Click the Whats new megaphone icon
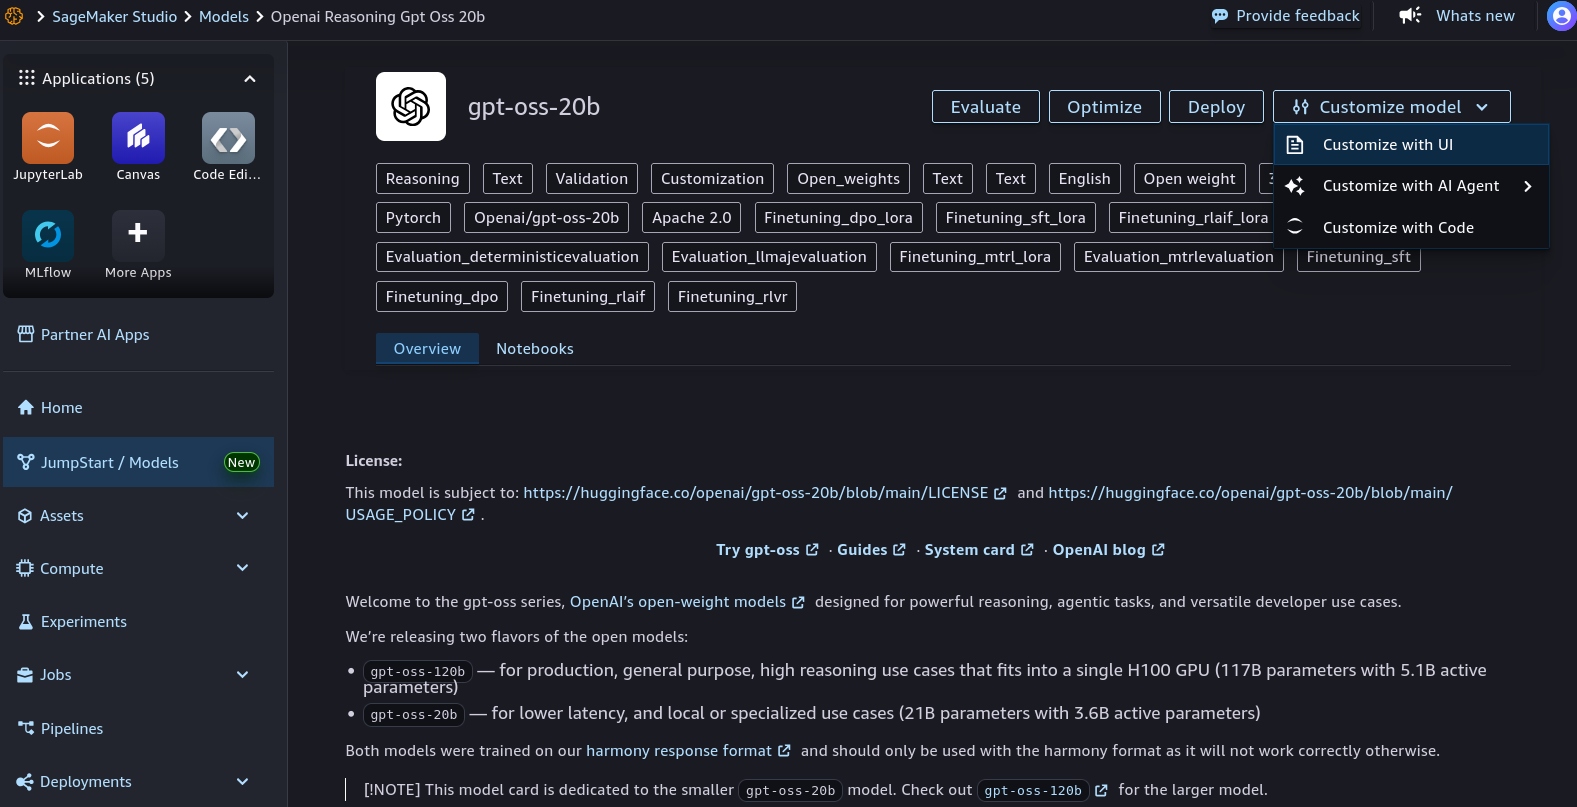Image resolution: width=1577 pixels, height=807 pixels. [x=1410, y=15]
